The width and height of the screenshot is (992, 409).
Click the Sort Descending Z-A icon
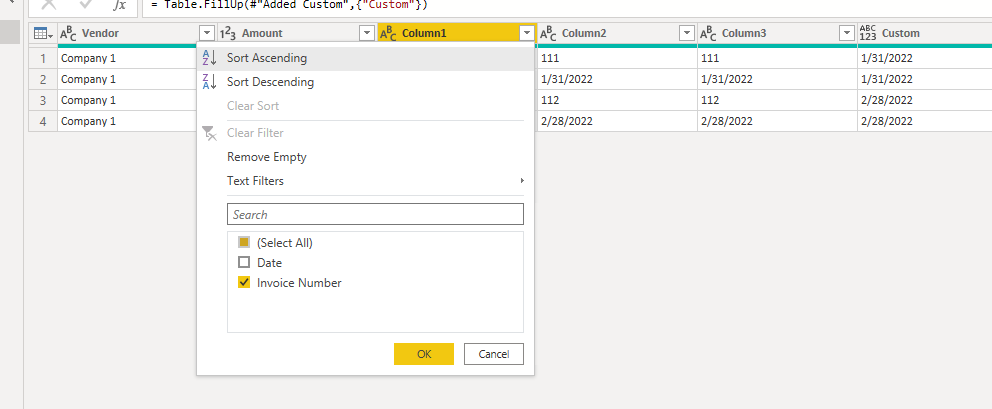point(209,82)
